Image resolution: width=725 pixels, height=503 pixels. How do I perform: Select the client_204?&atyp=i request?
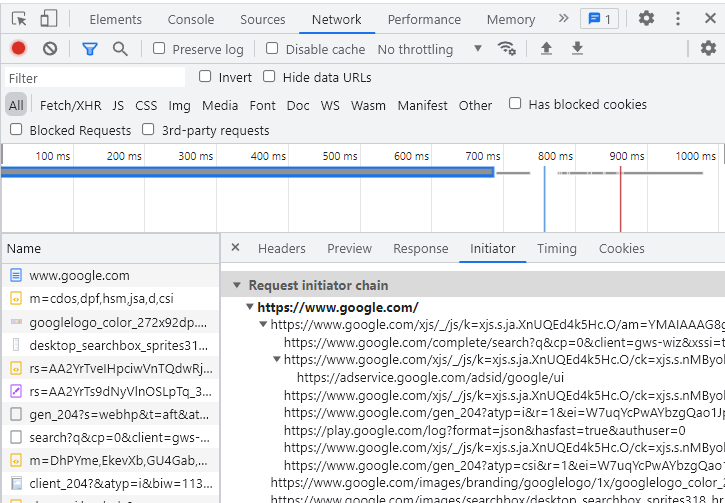point(111,484)
